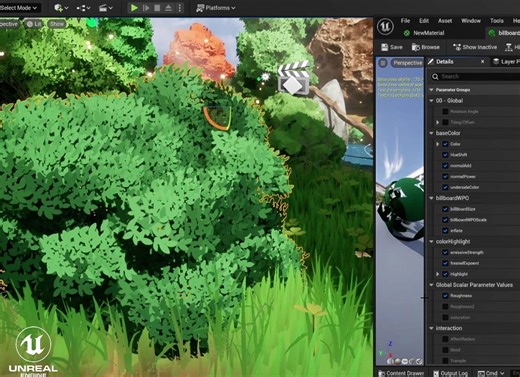Open the preview Perspective view dropdown
The height and width of the screenshot is (377, 520).
click(407, 63)
